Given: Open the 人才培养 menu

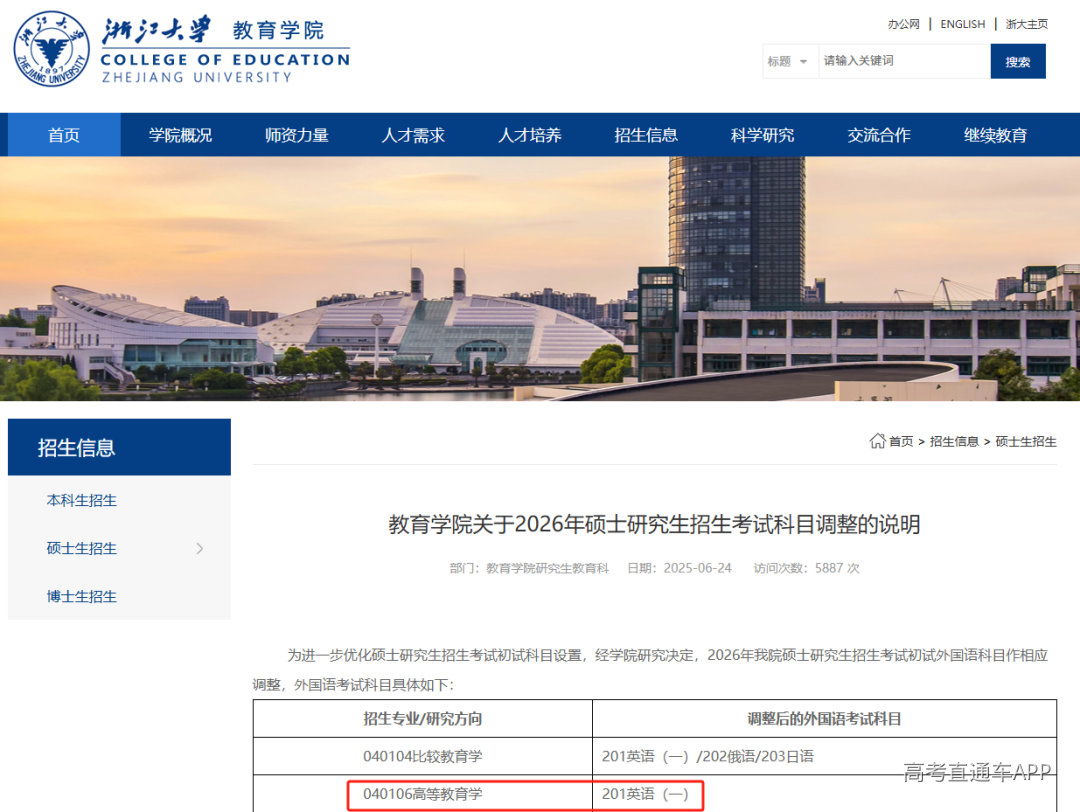Looking at the screenshot, I should pyautogui.click(x=530, y=135).
